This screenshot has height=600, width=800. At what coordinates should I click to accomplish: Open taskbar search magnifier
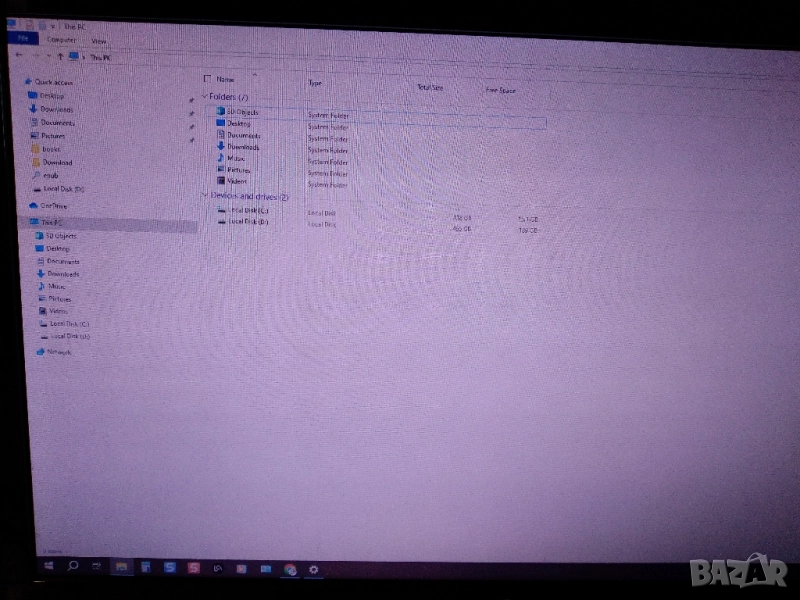(x=73, y=566)
